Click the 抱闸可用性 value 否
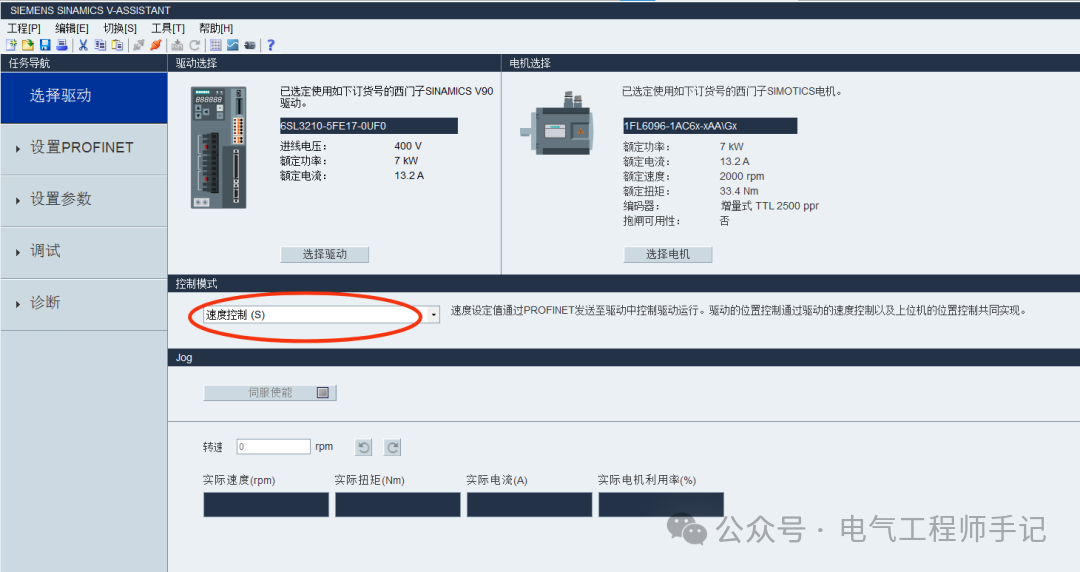The height and width of the screenshot is (572, 1080). point(725,221)
